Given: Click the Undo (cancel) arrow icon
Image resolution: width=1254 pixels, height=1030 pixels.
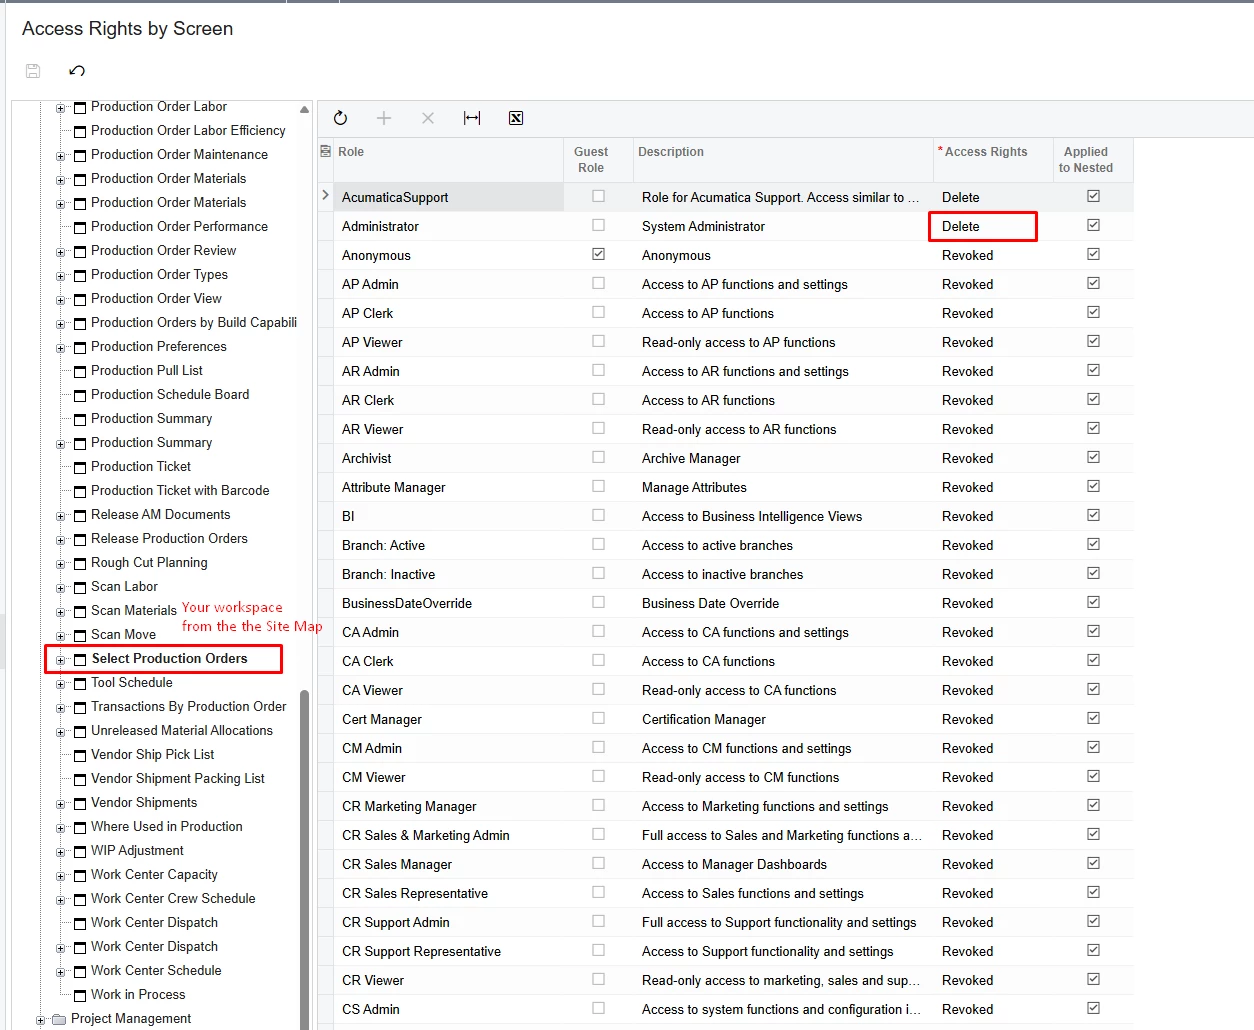Looking at the screenshot, I should pyautogui.click(x=77, y=71).
